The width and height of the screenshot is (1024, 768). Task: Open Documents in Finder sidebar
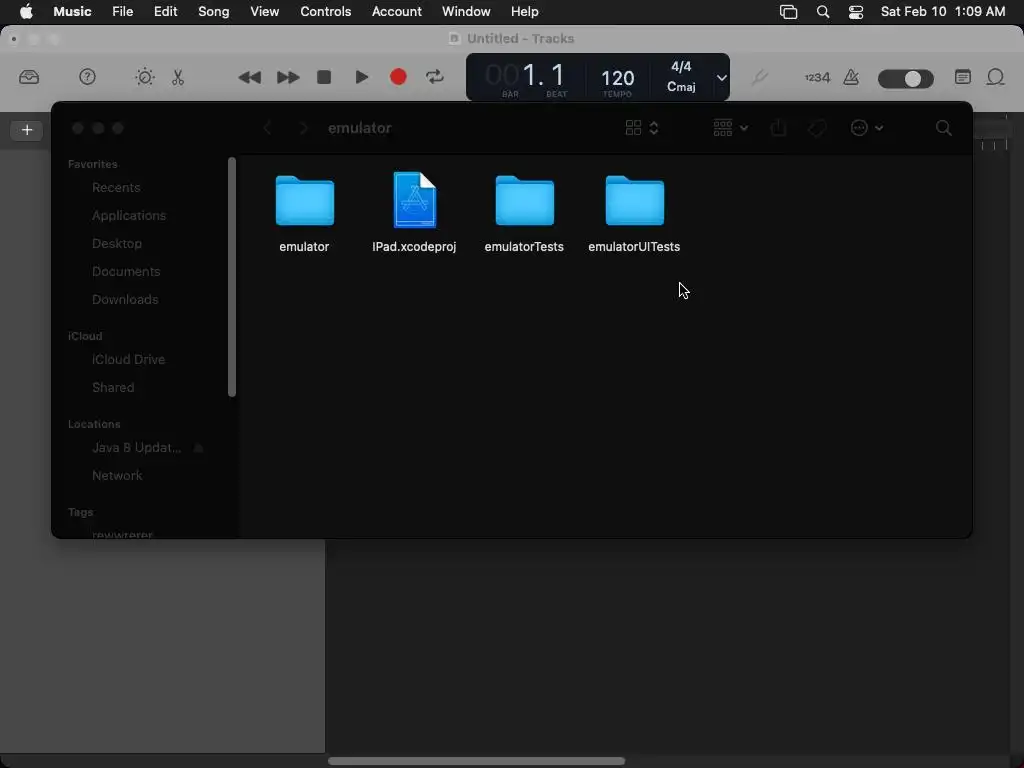(x=125, y=272)
